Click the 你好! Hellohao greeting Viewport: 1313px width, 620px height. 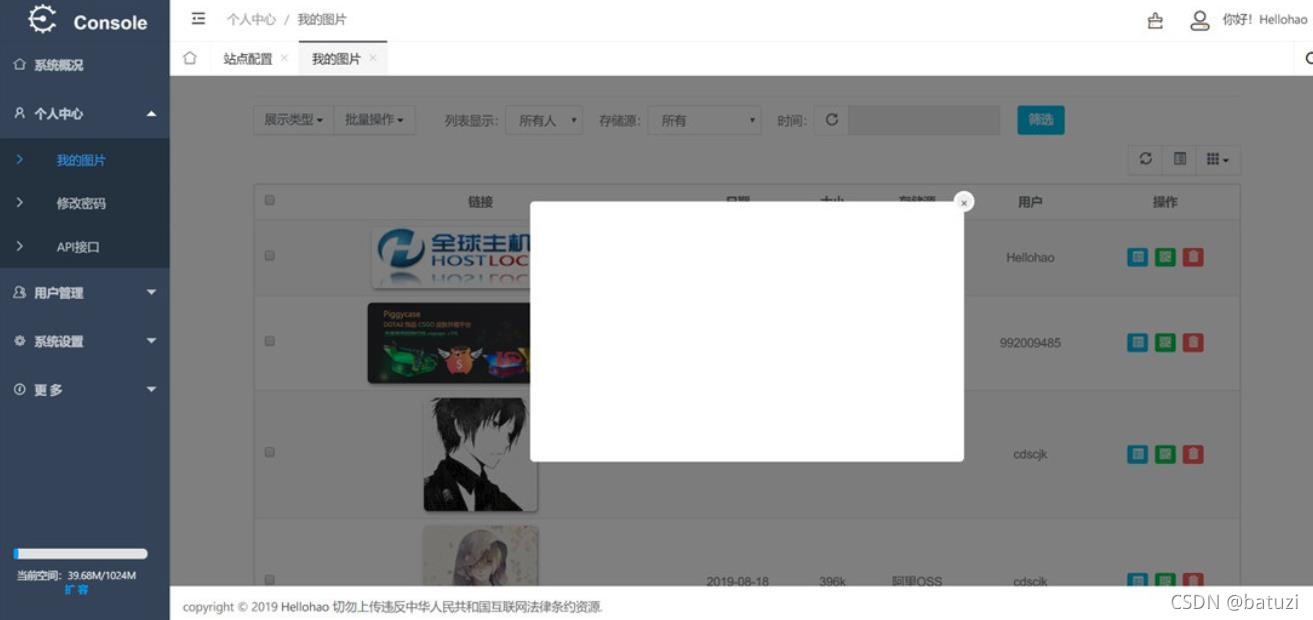click(x=1264, y=20)
